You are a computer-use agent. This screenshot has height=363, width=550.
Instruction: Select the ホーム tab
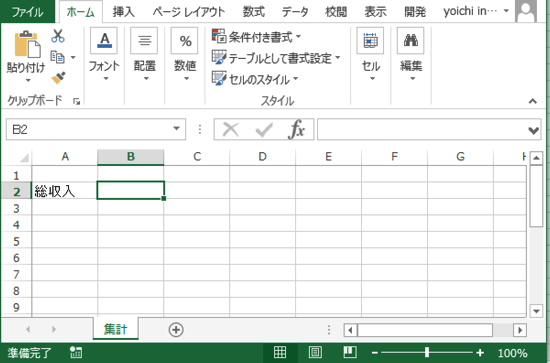tap(81, 12)
